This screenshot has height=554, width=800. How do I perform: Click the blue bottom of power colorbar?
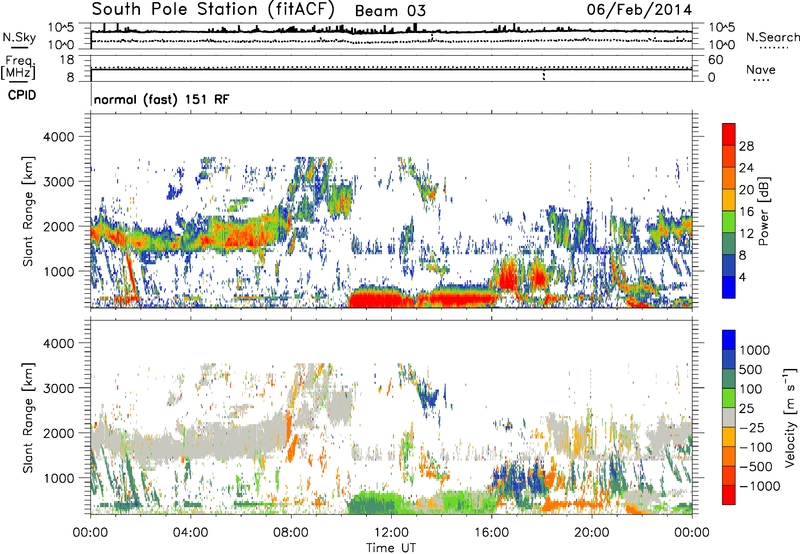click(729, 287)
